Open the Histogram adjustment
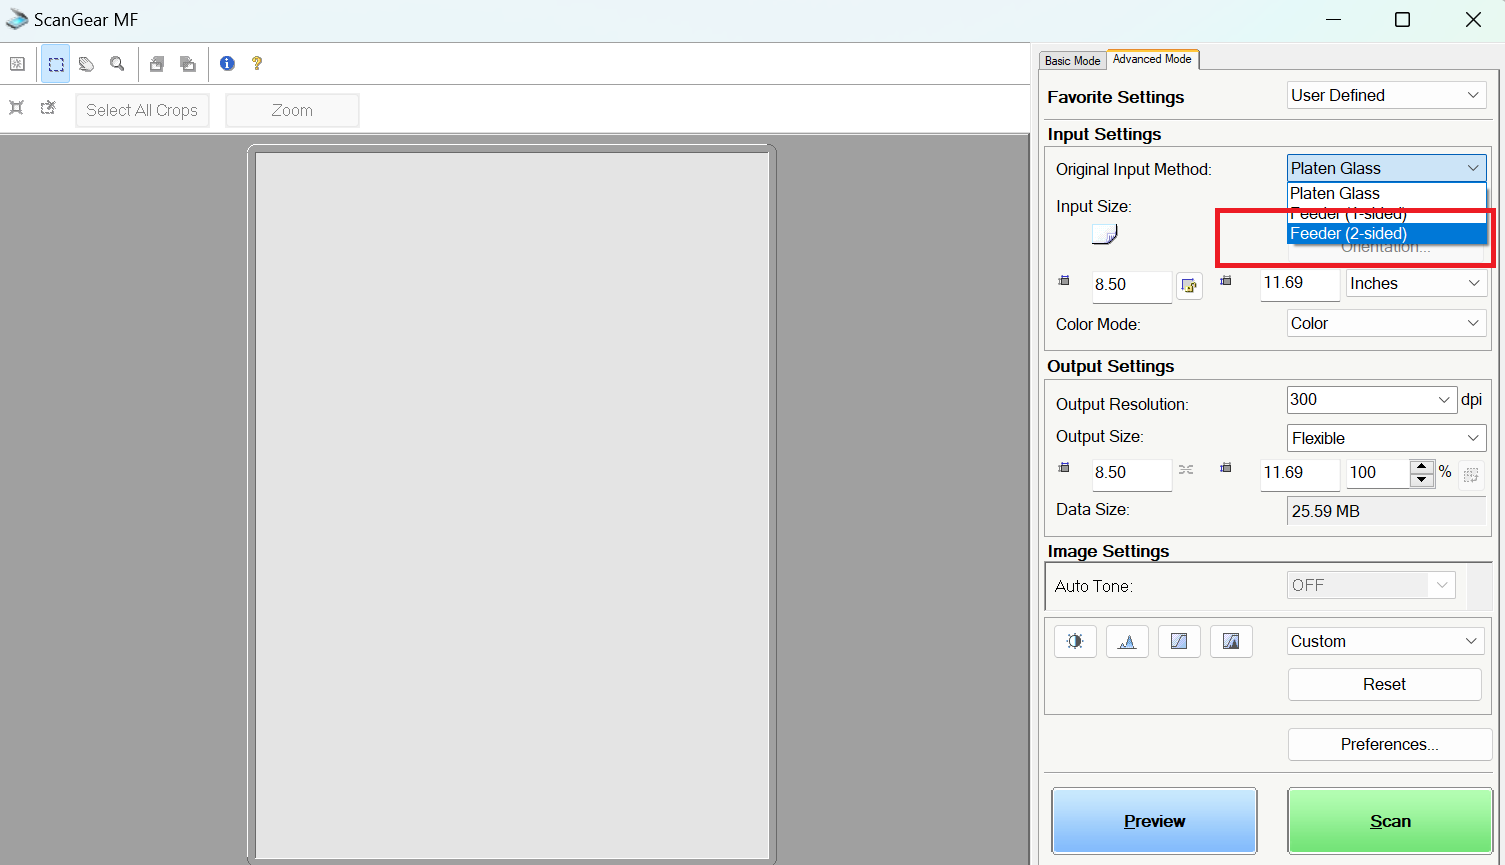The width and height of the screenshot is (1505, 865). coord(1127,641)
